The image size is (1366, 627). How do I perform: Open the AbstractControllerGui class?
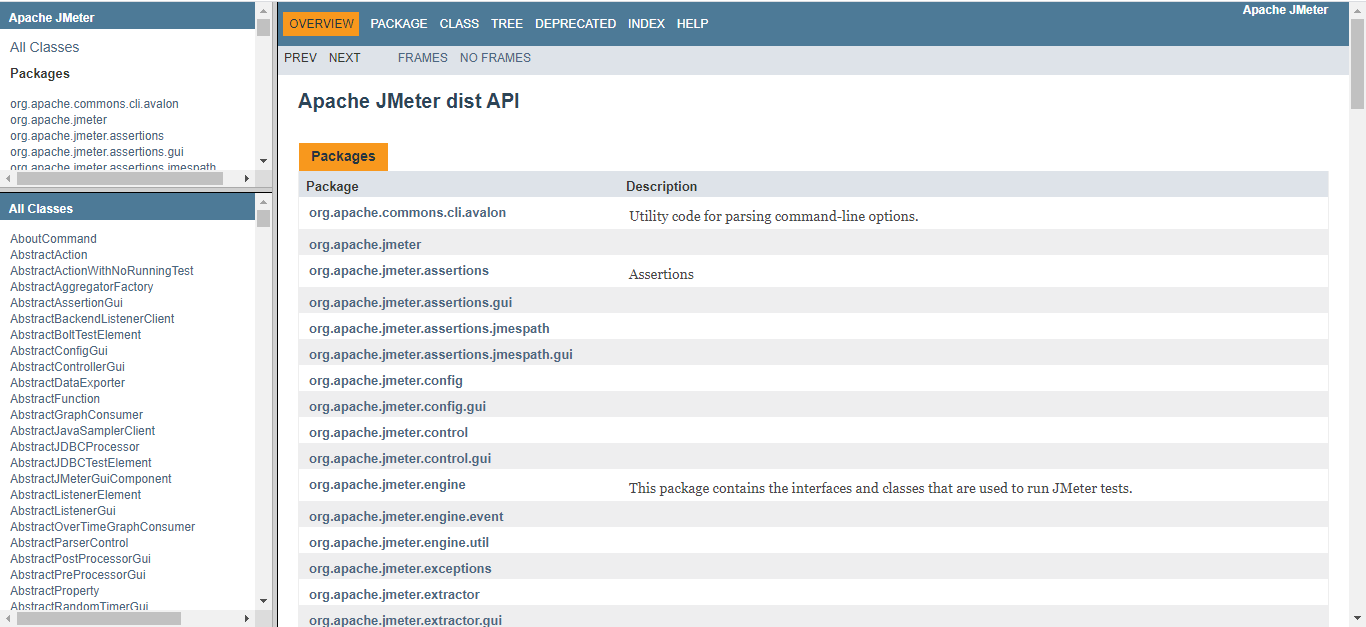(x=67, y=367)
